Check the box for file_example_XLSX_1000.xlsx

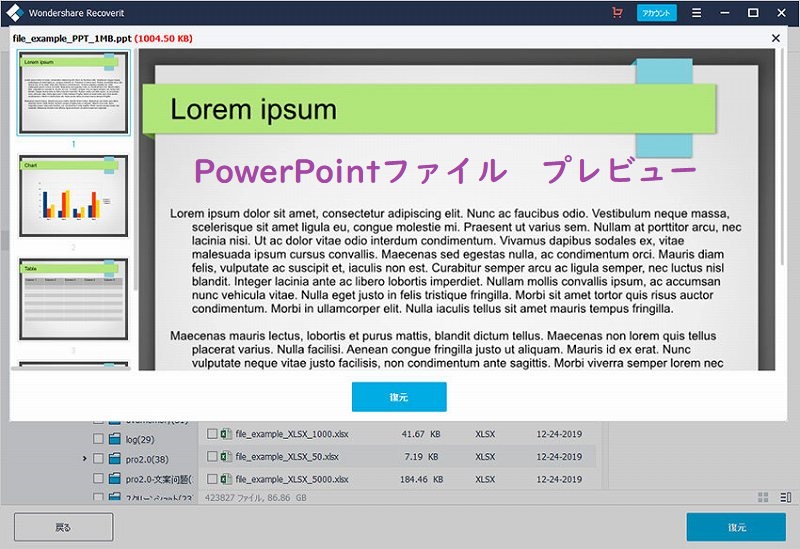tap(212, 434)
